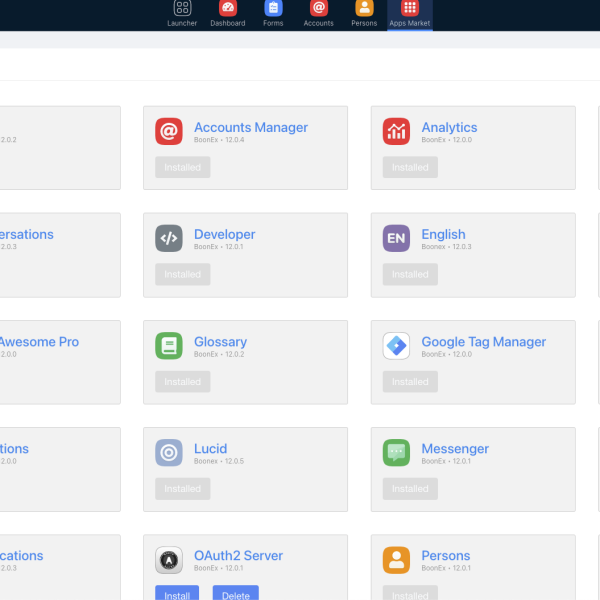Click the English EN language icon
The image size is (600, 600).
point(396,238)
